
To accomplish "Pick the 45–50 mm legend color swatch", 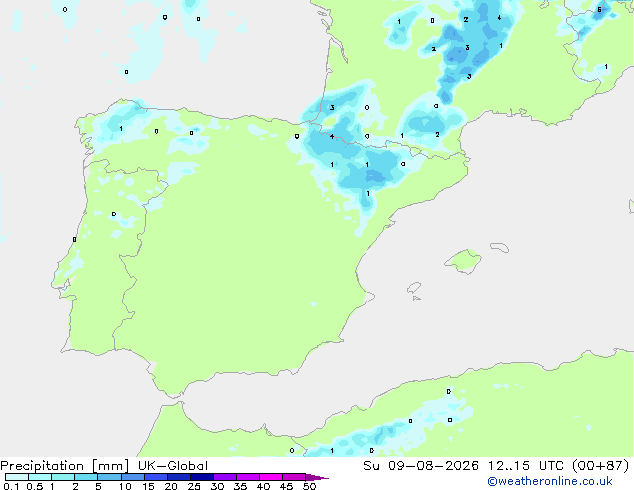I will click(294, 477).
